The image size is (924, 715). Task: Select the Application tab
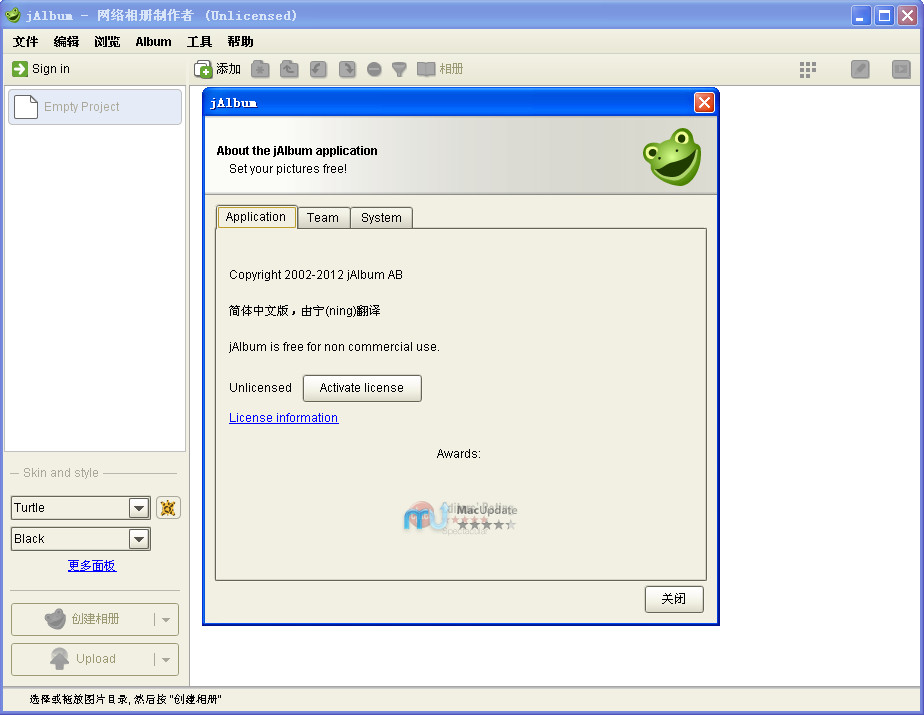[x=256, y=217]
